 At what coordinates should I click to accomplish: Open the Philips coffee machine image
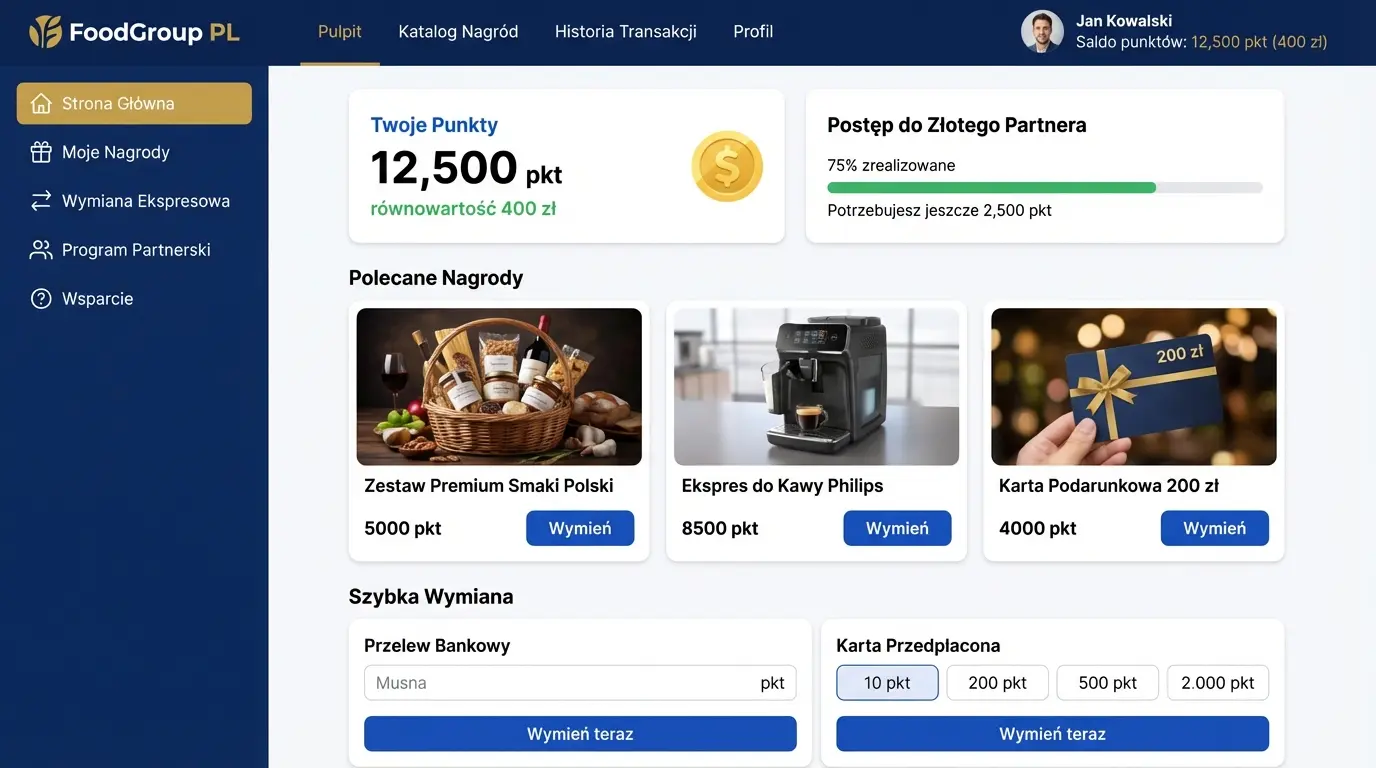[x=817, y=387]
